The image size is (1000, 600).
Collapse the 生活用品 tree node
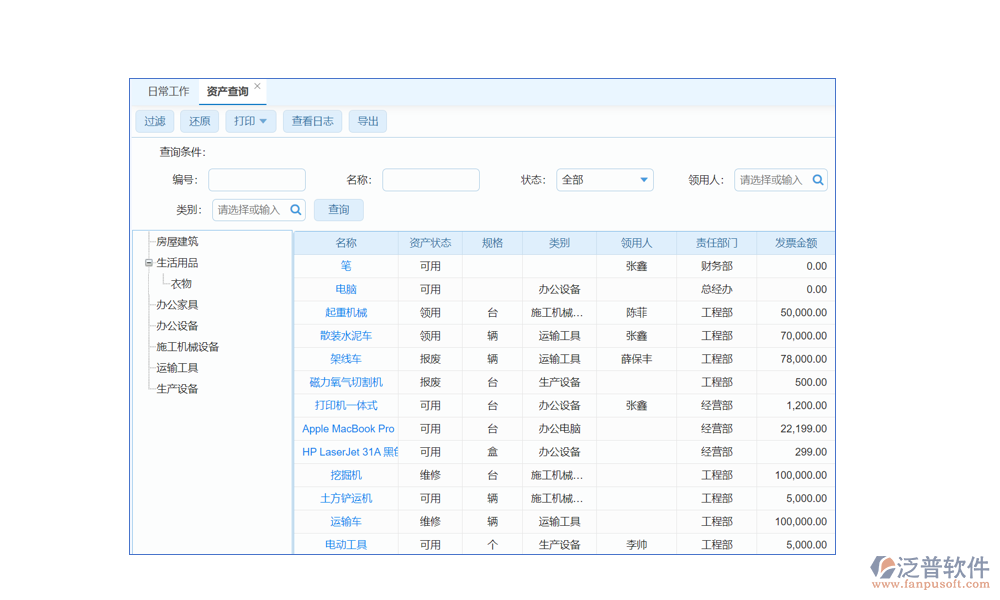(149, 263)
